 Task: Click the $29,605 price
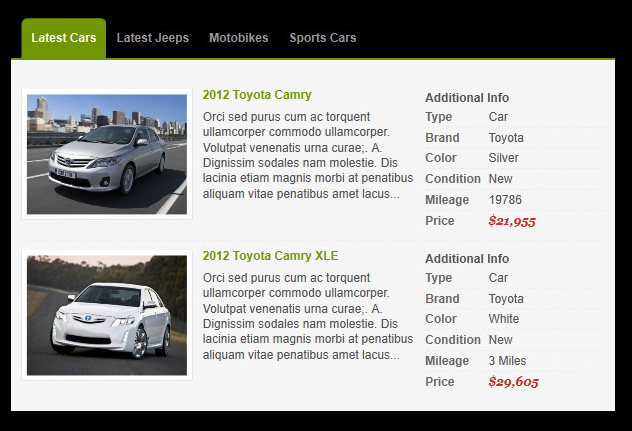point(514,382)
